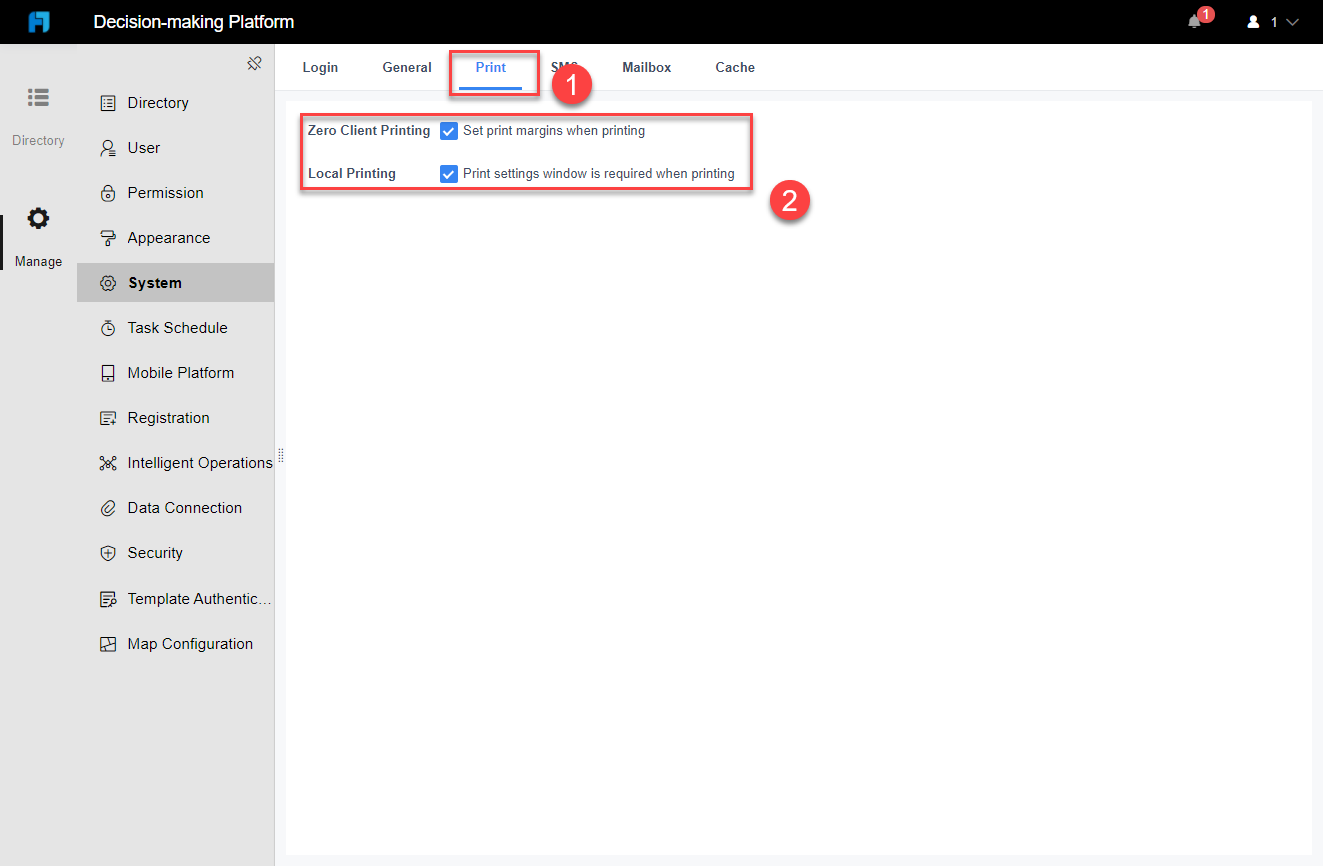The height and width of the screenshot is (866, 1323).
Task: Open the Manage gear icon in sidebar
Action: 38,218
